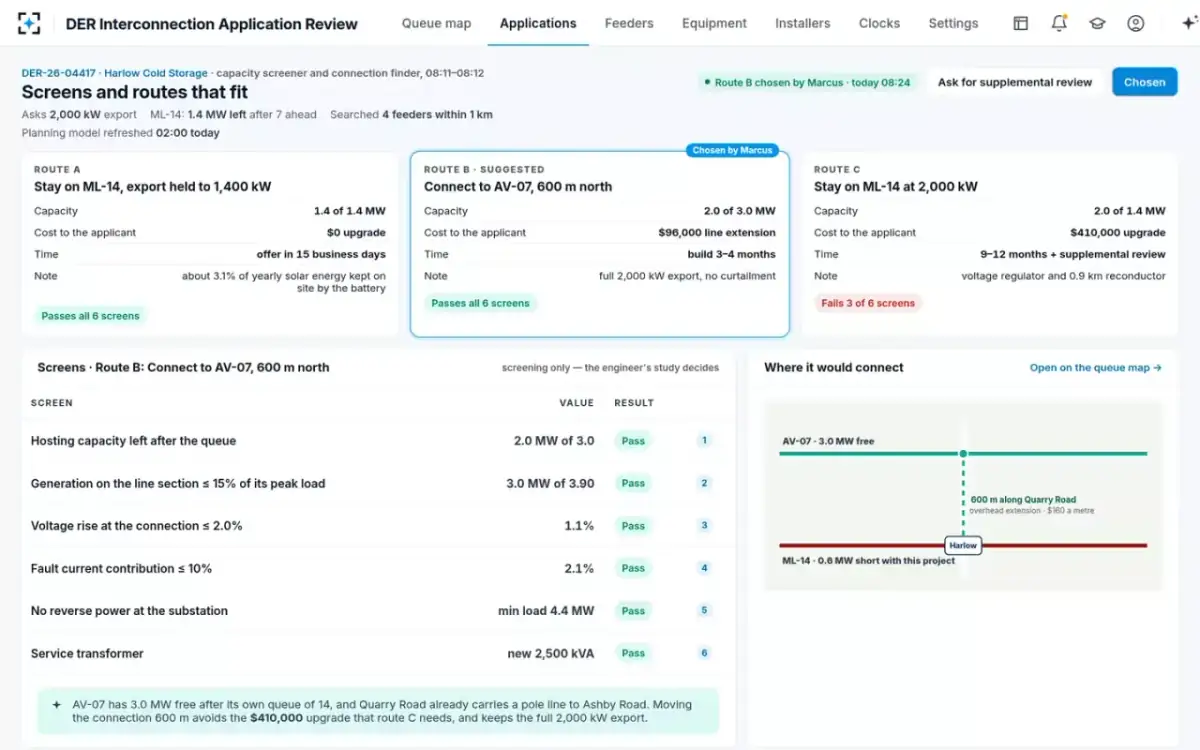Click the new 2,500 kVA value
Screen dimensions: 1200x750
coord(551,653)
